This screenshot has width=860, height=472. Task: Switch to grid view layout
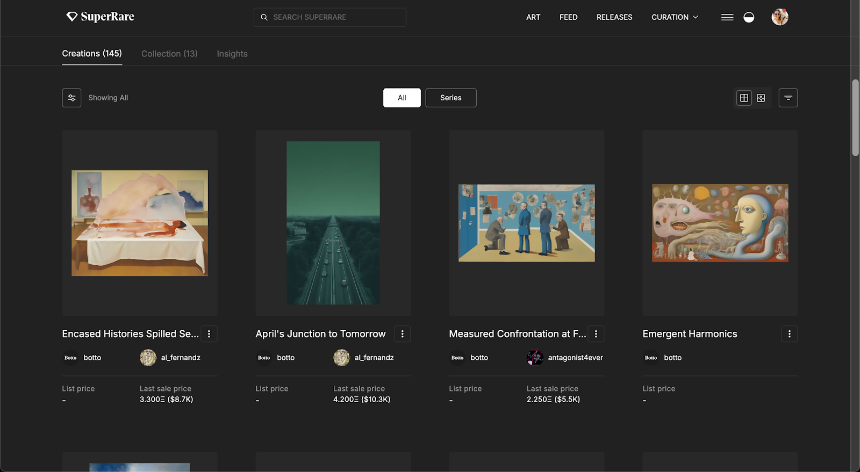tap(744, 98)
